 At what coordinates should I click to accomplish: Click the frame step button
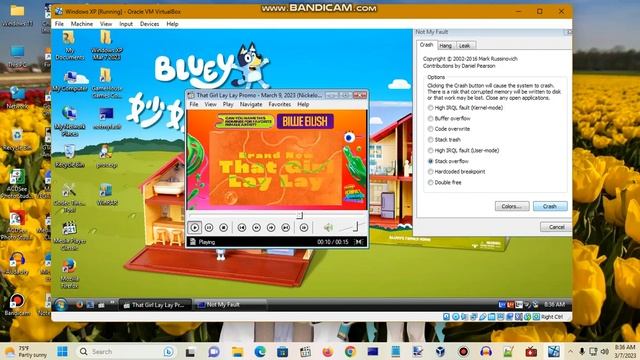(x=304, y=227)
